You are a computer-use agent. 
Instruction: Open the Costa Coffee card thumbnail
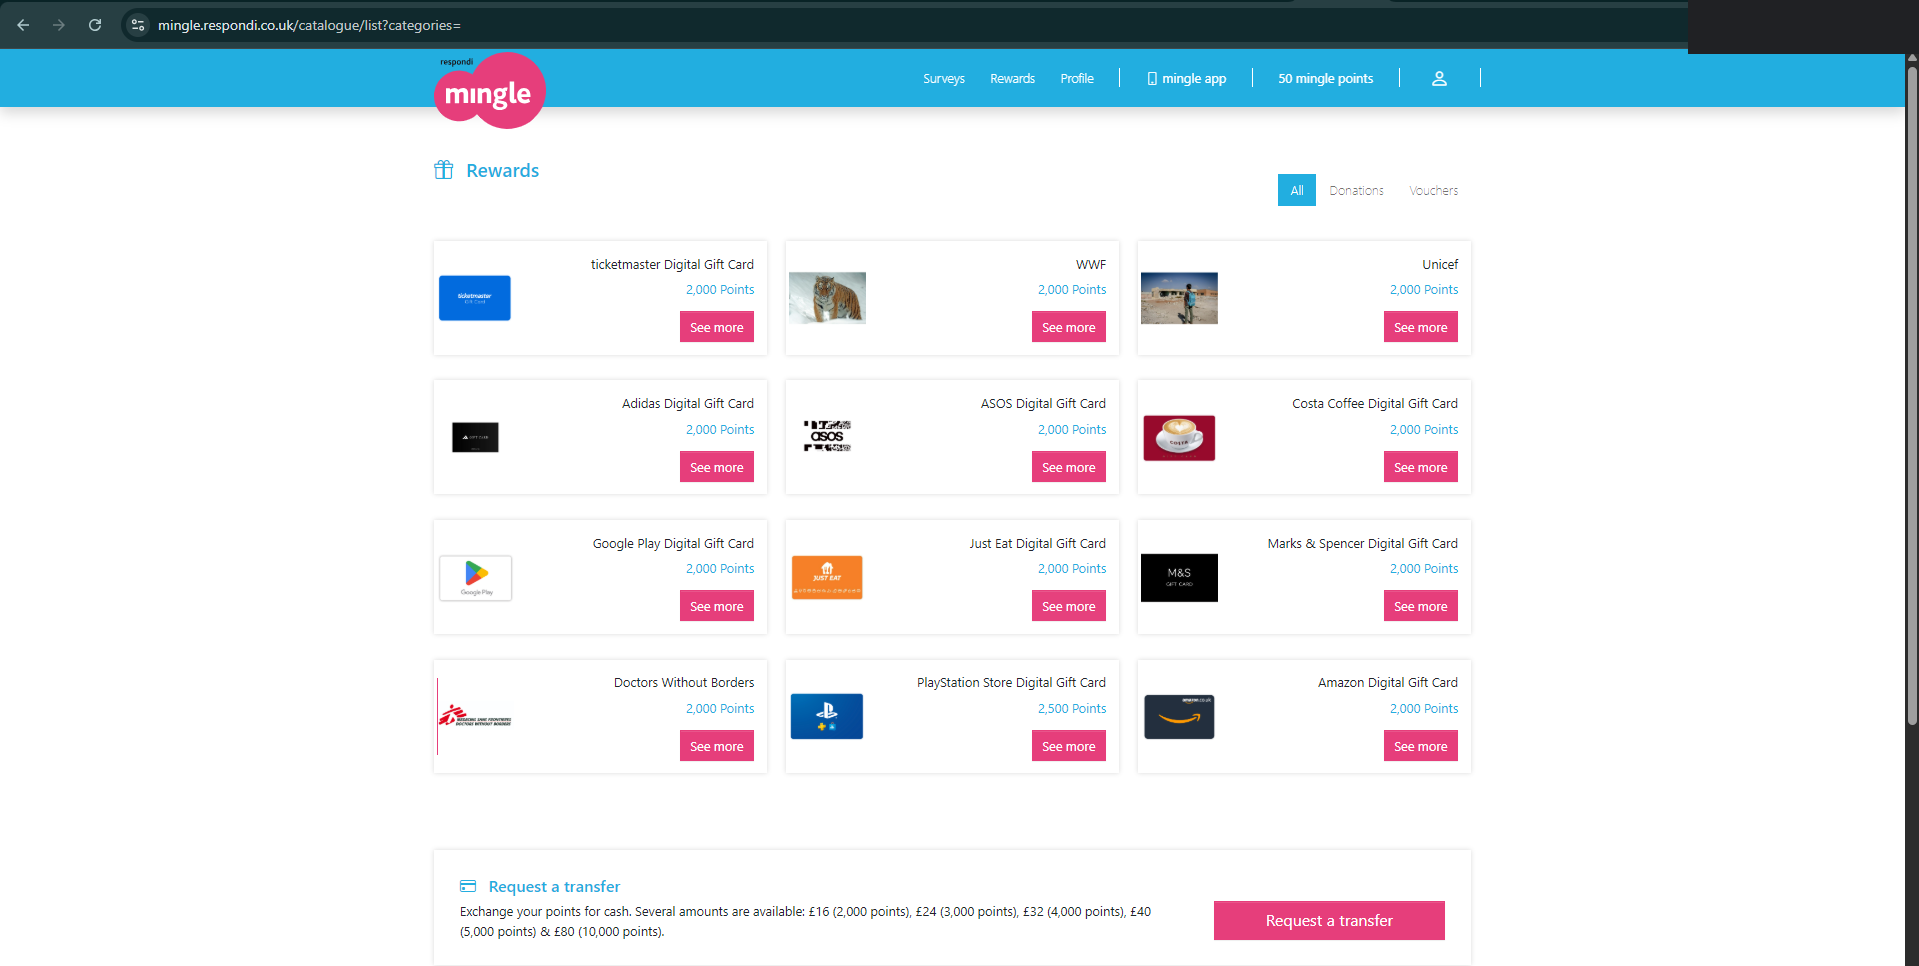click(1179, 438)
